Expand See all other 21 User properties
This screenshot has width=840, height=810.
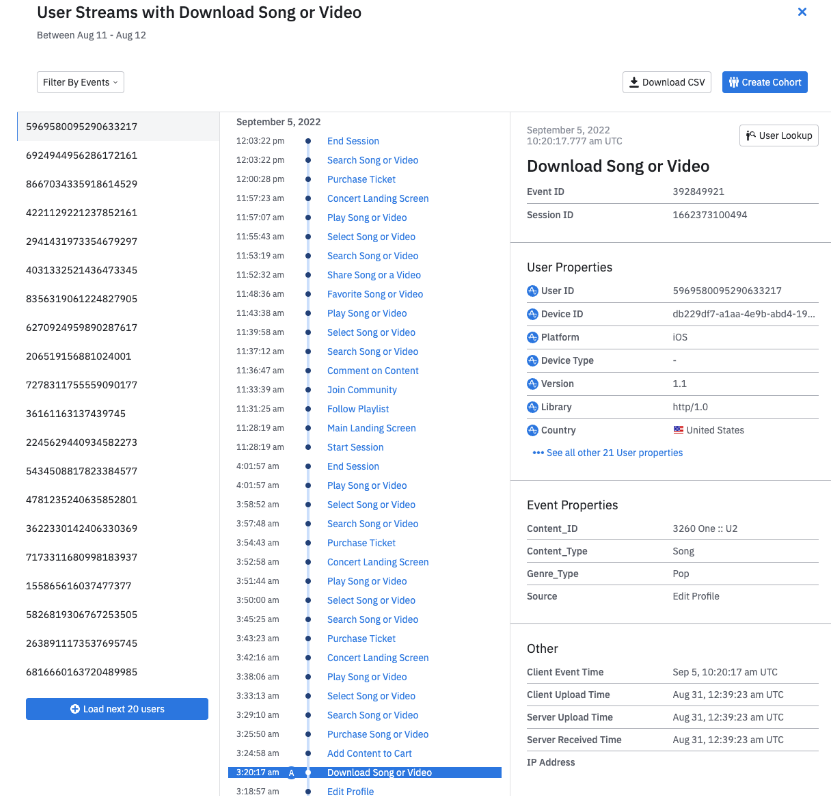tap(608, 453)
